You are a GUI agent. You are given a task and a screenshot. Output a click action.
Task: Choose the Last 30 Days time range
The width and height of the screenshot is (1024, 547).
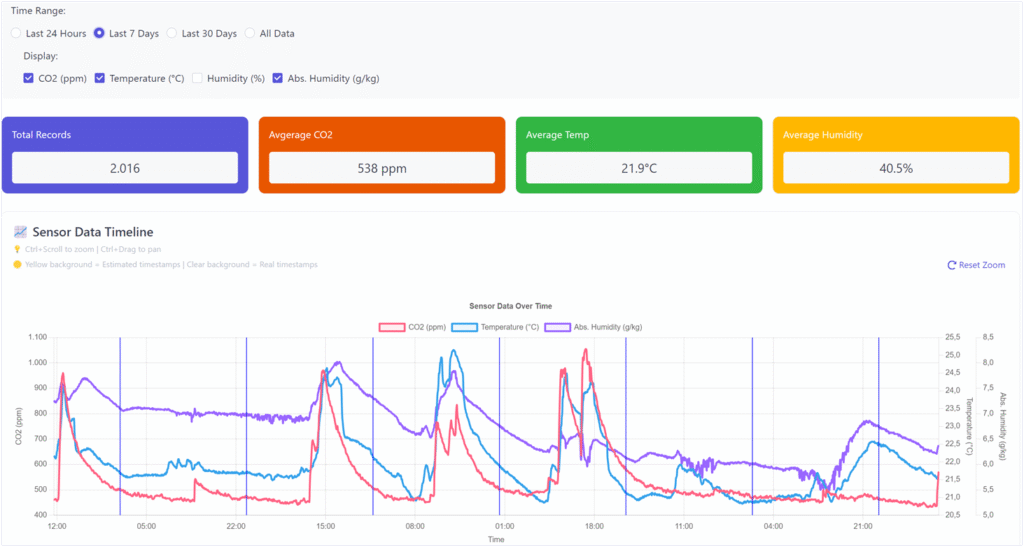tap(172, 33)
